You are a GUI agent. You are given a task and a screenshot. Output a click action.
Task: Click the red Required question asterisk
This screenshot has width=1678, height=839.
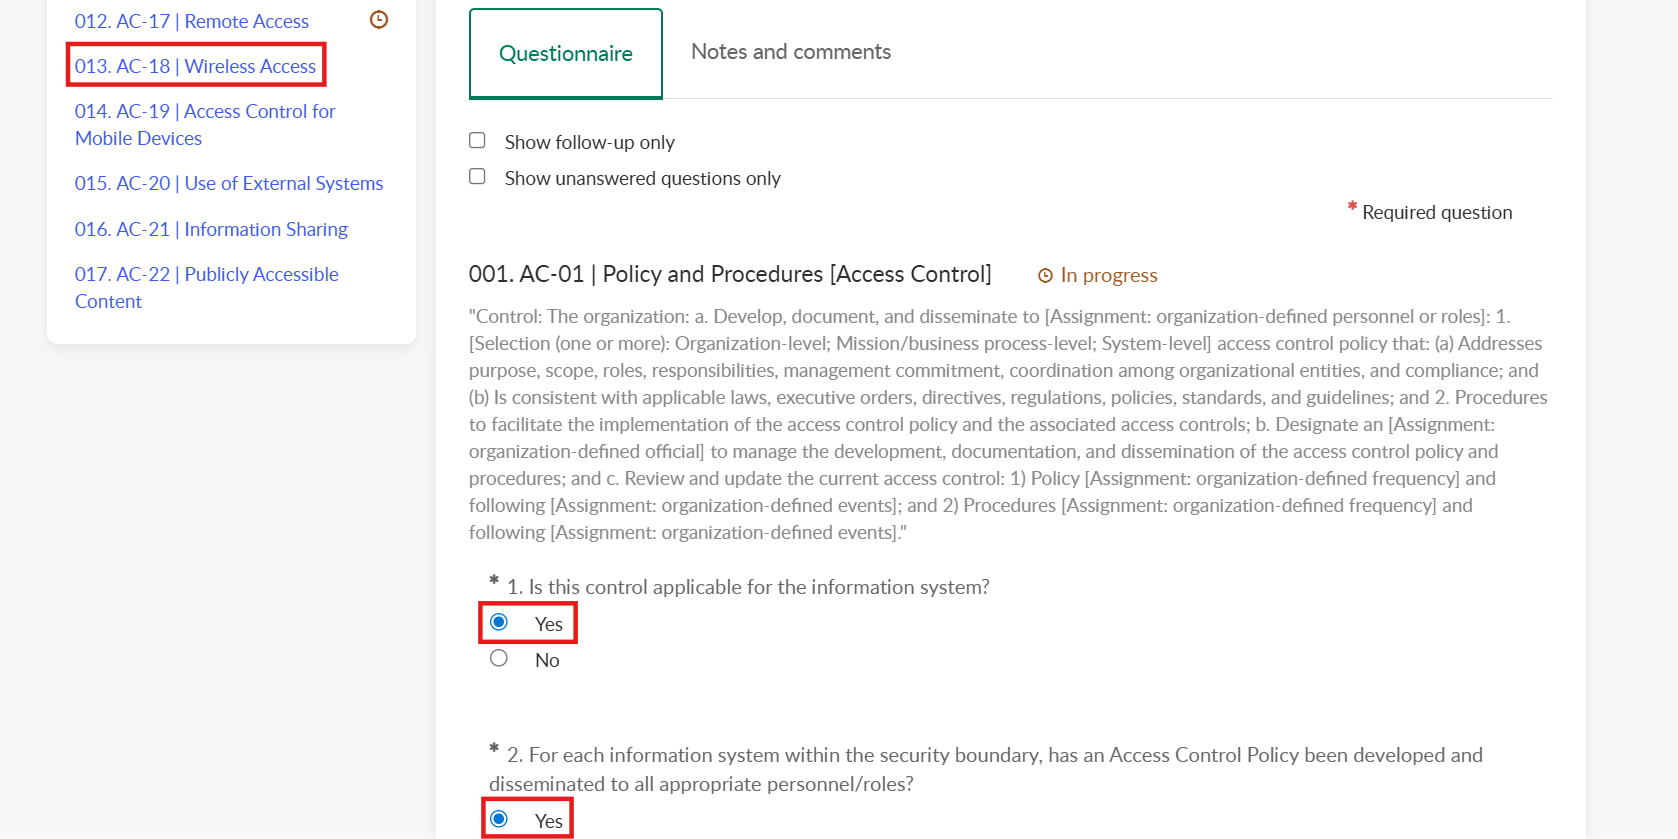(1352, 207)
